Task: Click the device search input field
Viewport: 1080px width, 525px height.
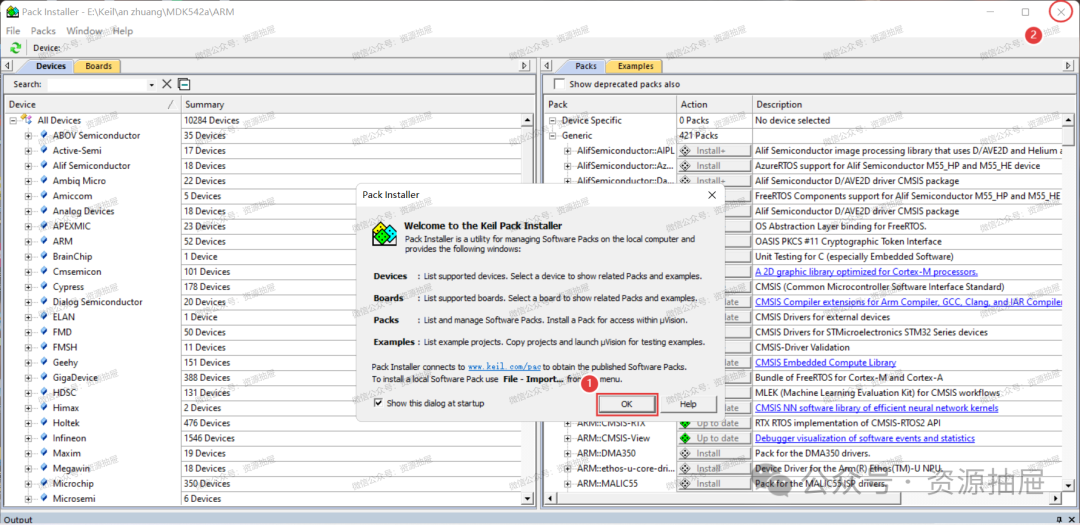Action: [96, 84]
